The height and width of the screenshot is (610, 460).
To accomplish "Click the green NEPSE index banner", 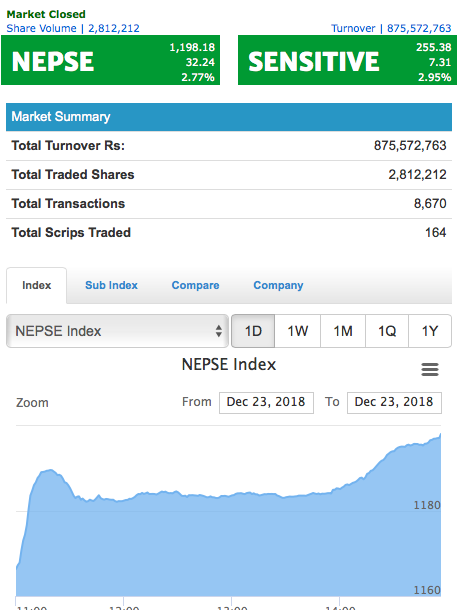I will pyautogui.click(x=111, y=60).
